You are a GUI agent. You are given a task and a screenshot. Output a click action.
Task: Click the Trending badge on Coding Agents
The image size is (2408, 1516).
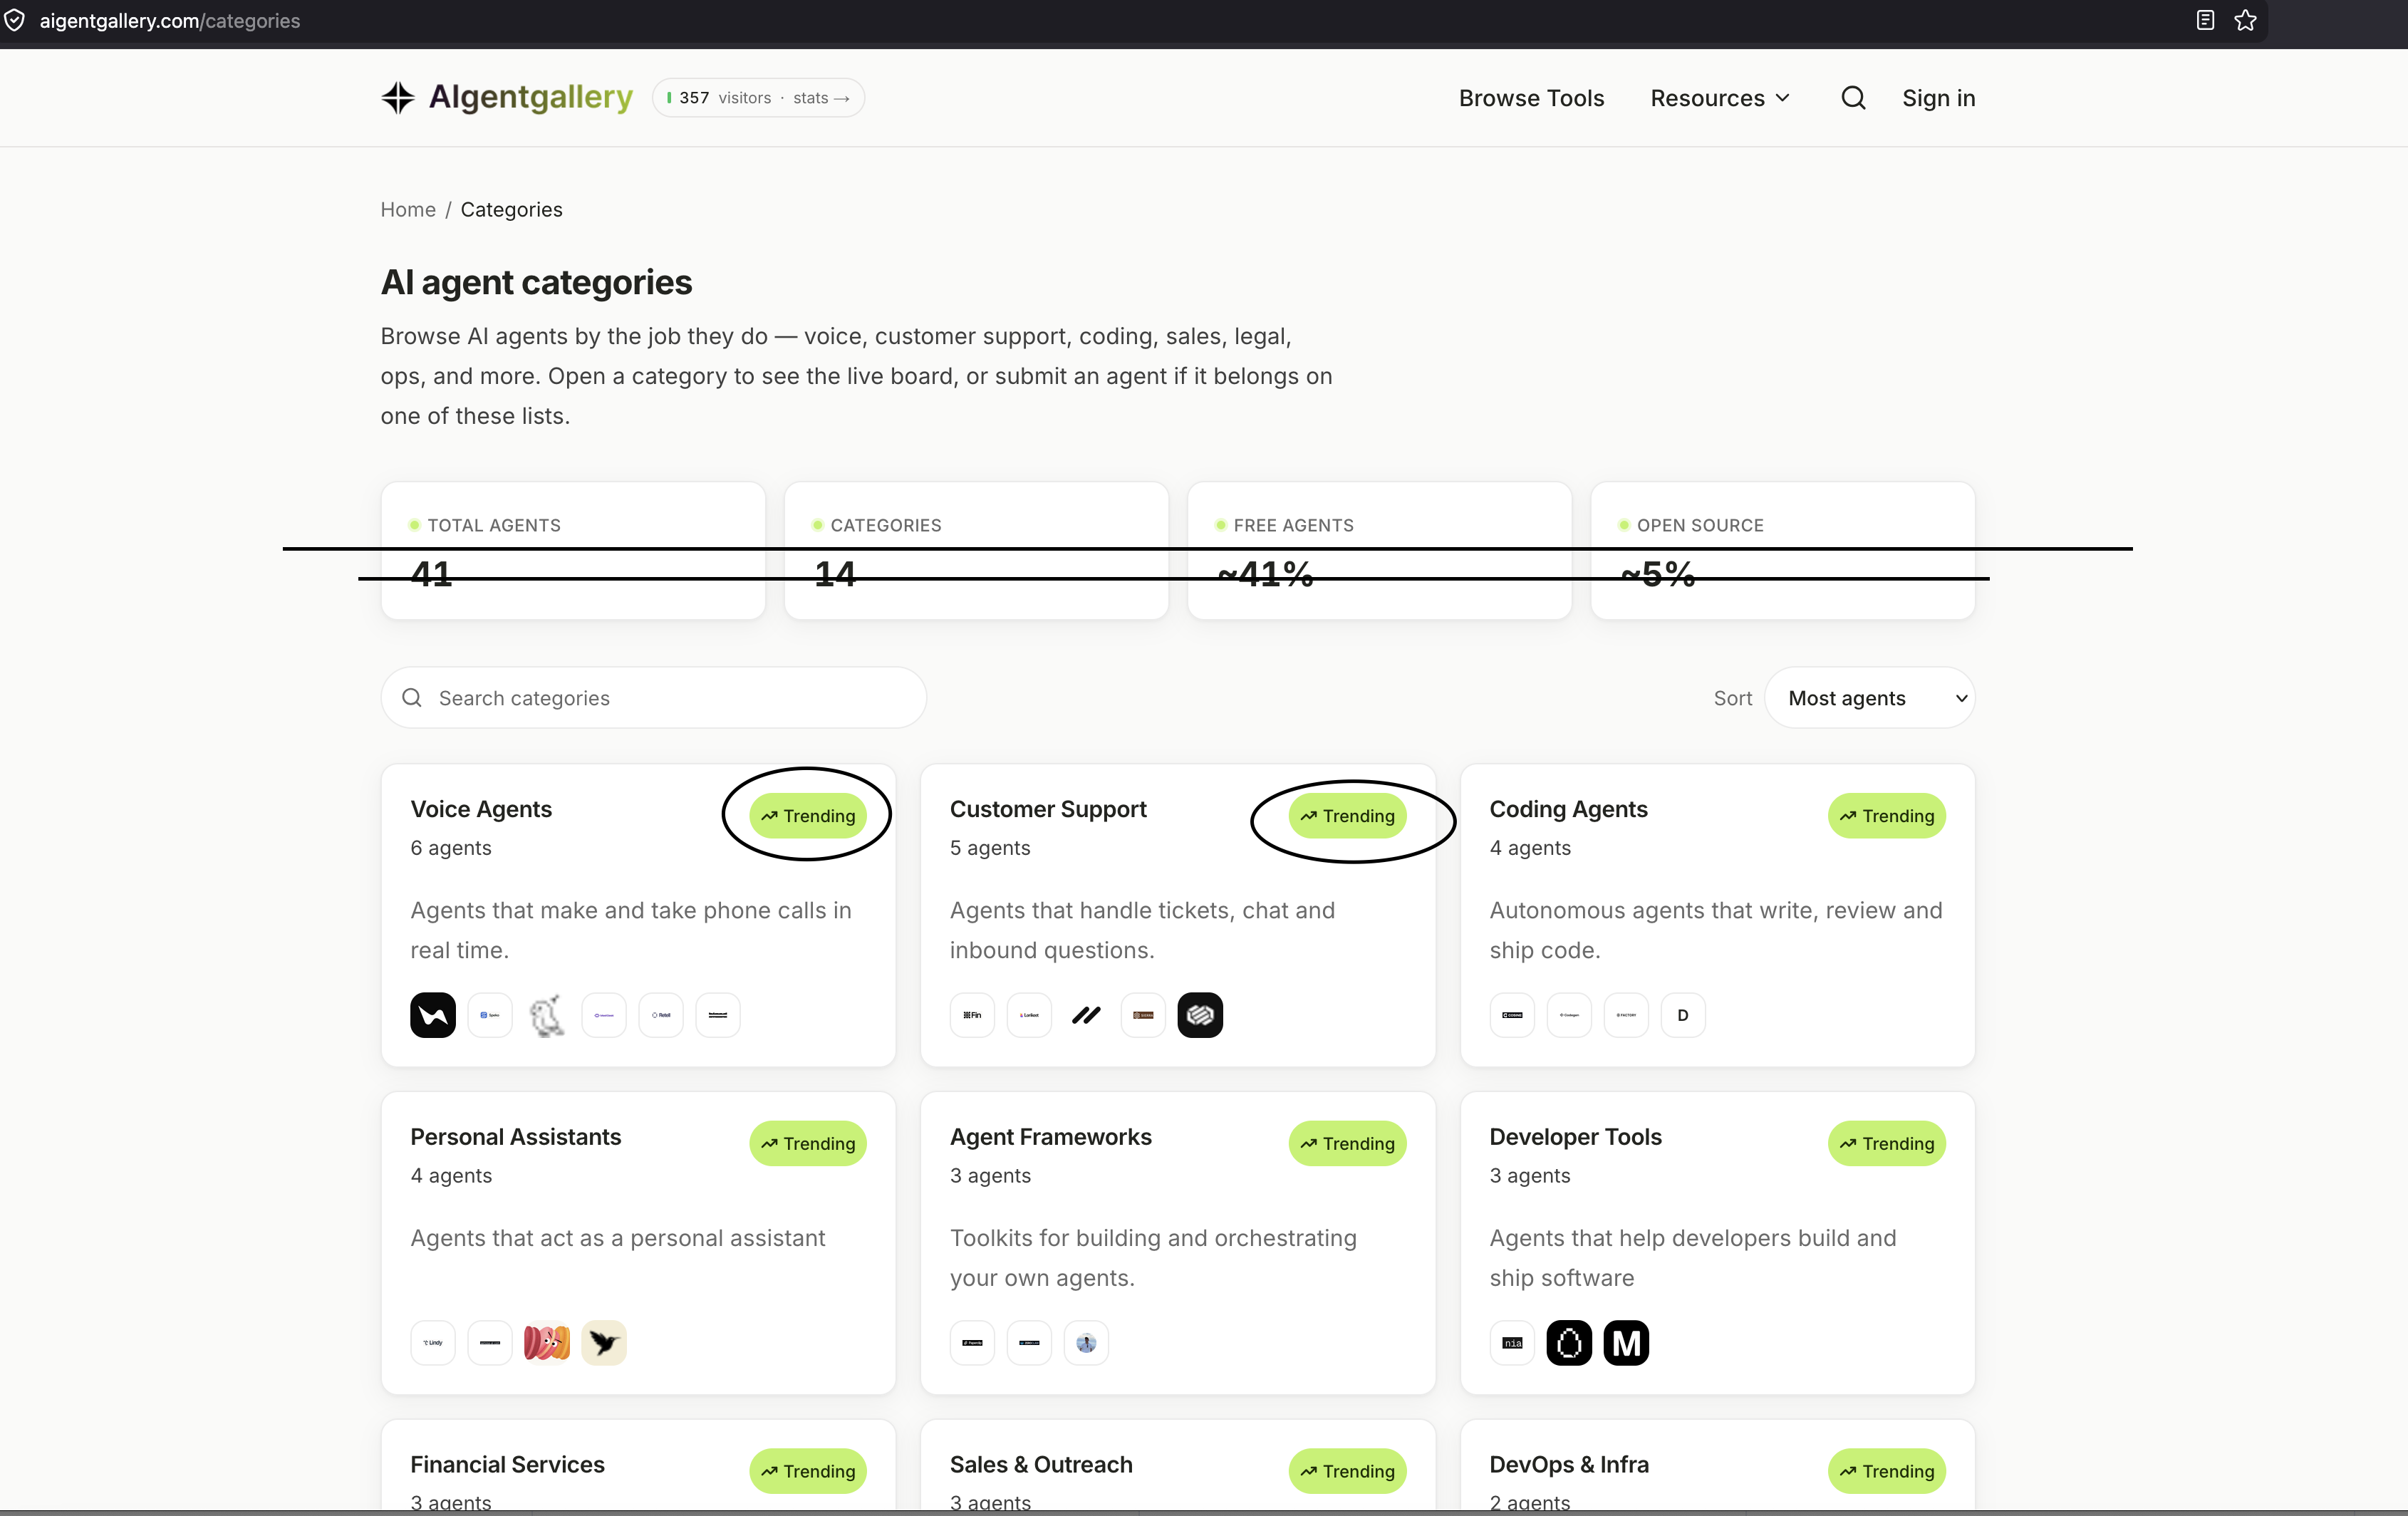1887,816
